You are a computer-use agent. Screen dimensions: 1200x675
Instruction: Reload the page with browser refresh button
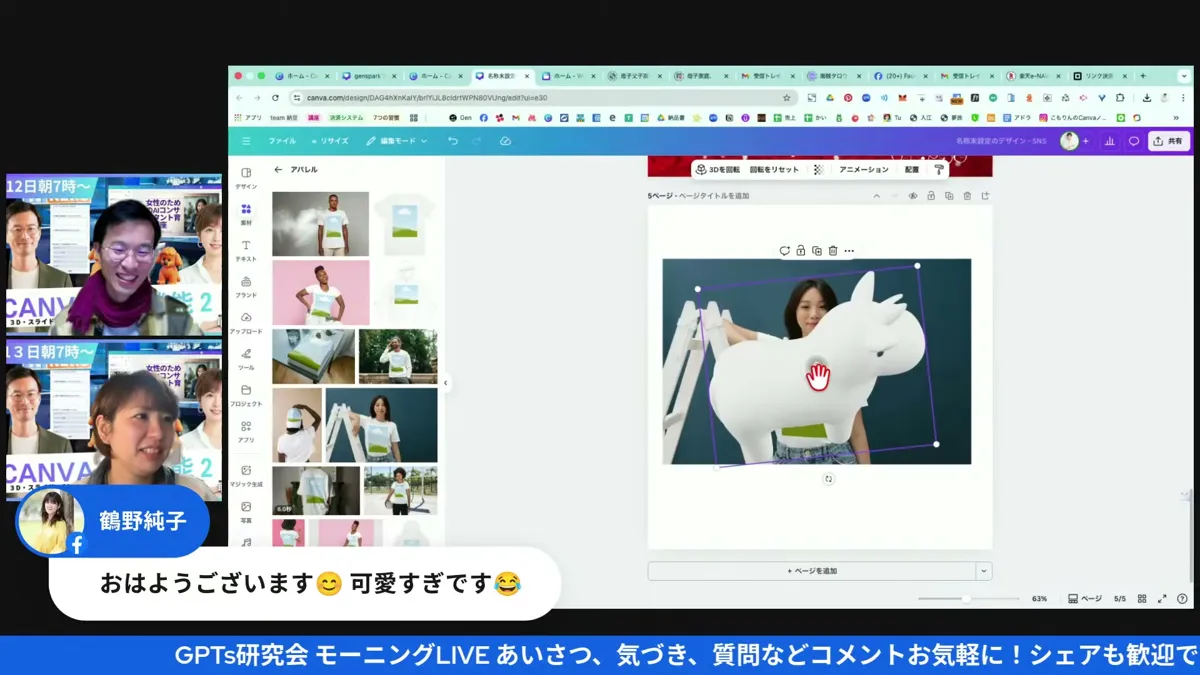click(x=275, y=98)
